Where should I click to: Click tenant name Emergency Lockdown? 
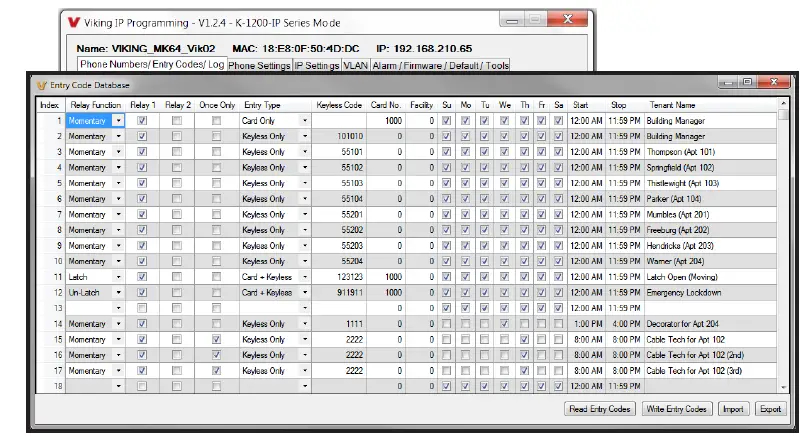point(684,293)
